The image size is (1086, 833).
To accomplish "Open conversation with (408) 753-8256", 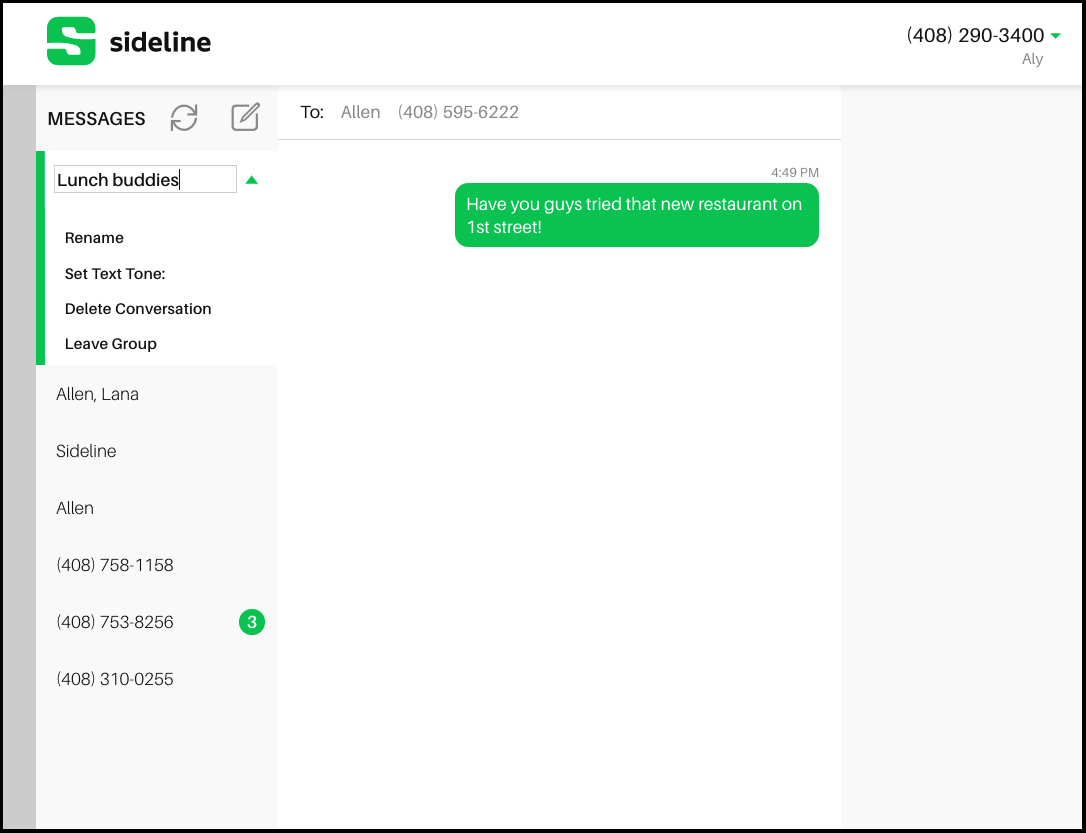I will click(157, 622).
